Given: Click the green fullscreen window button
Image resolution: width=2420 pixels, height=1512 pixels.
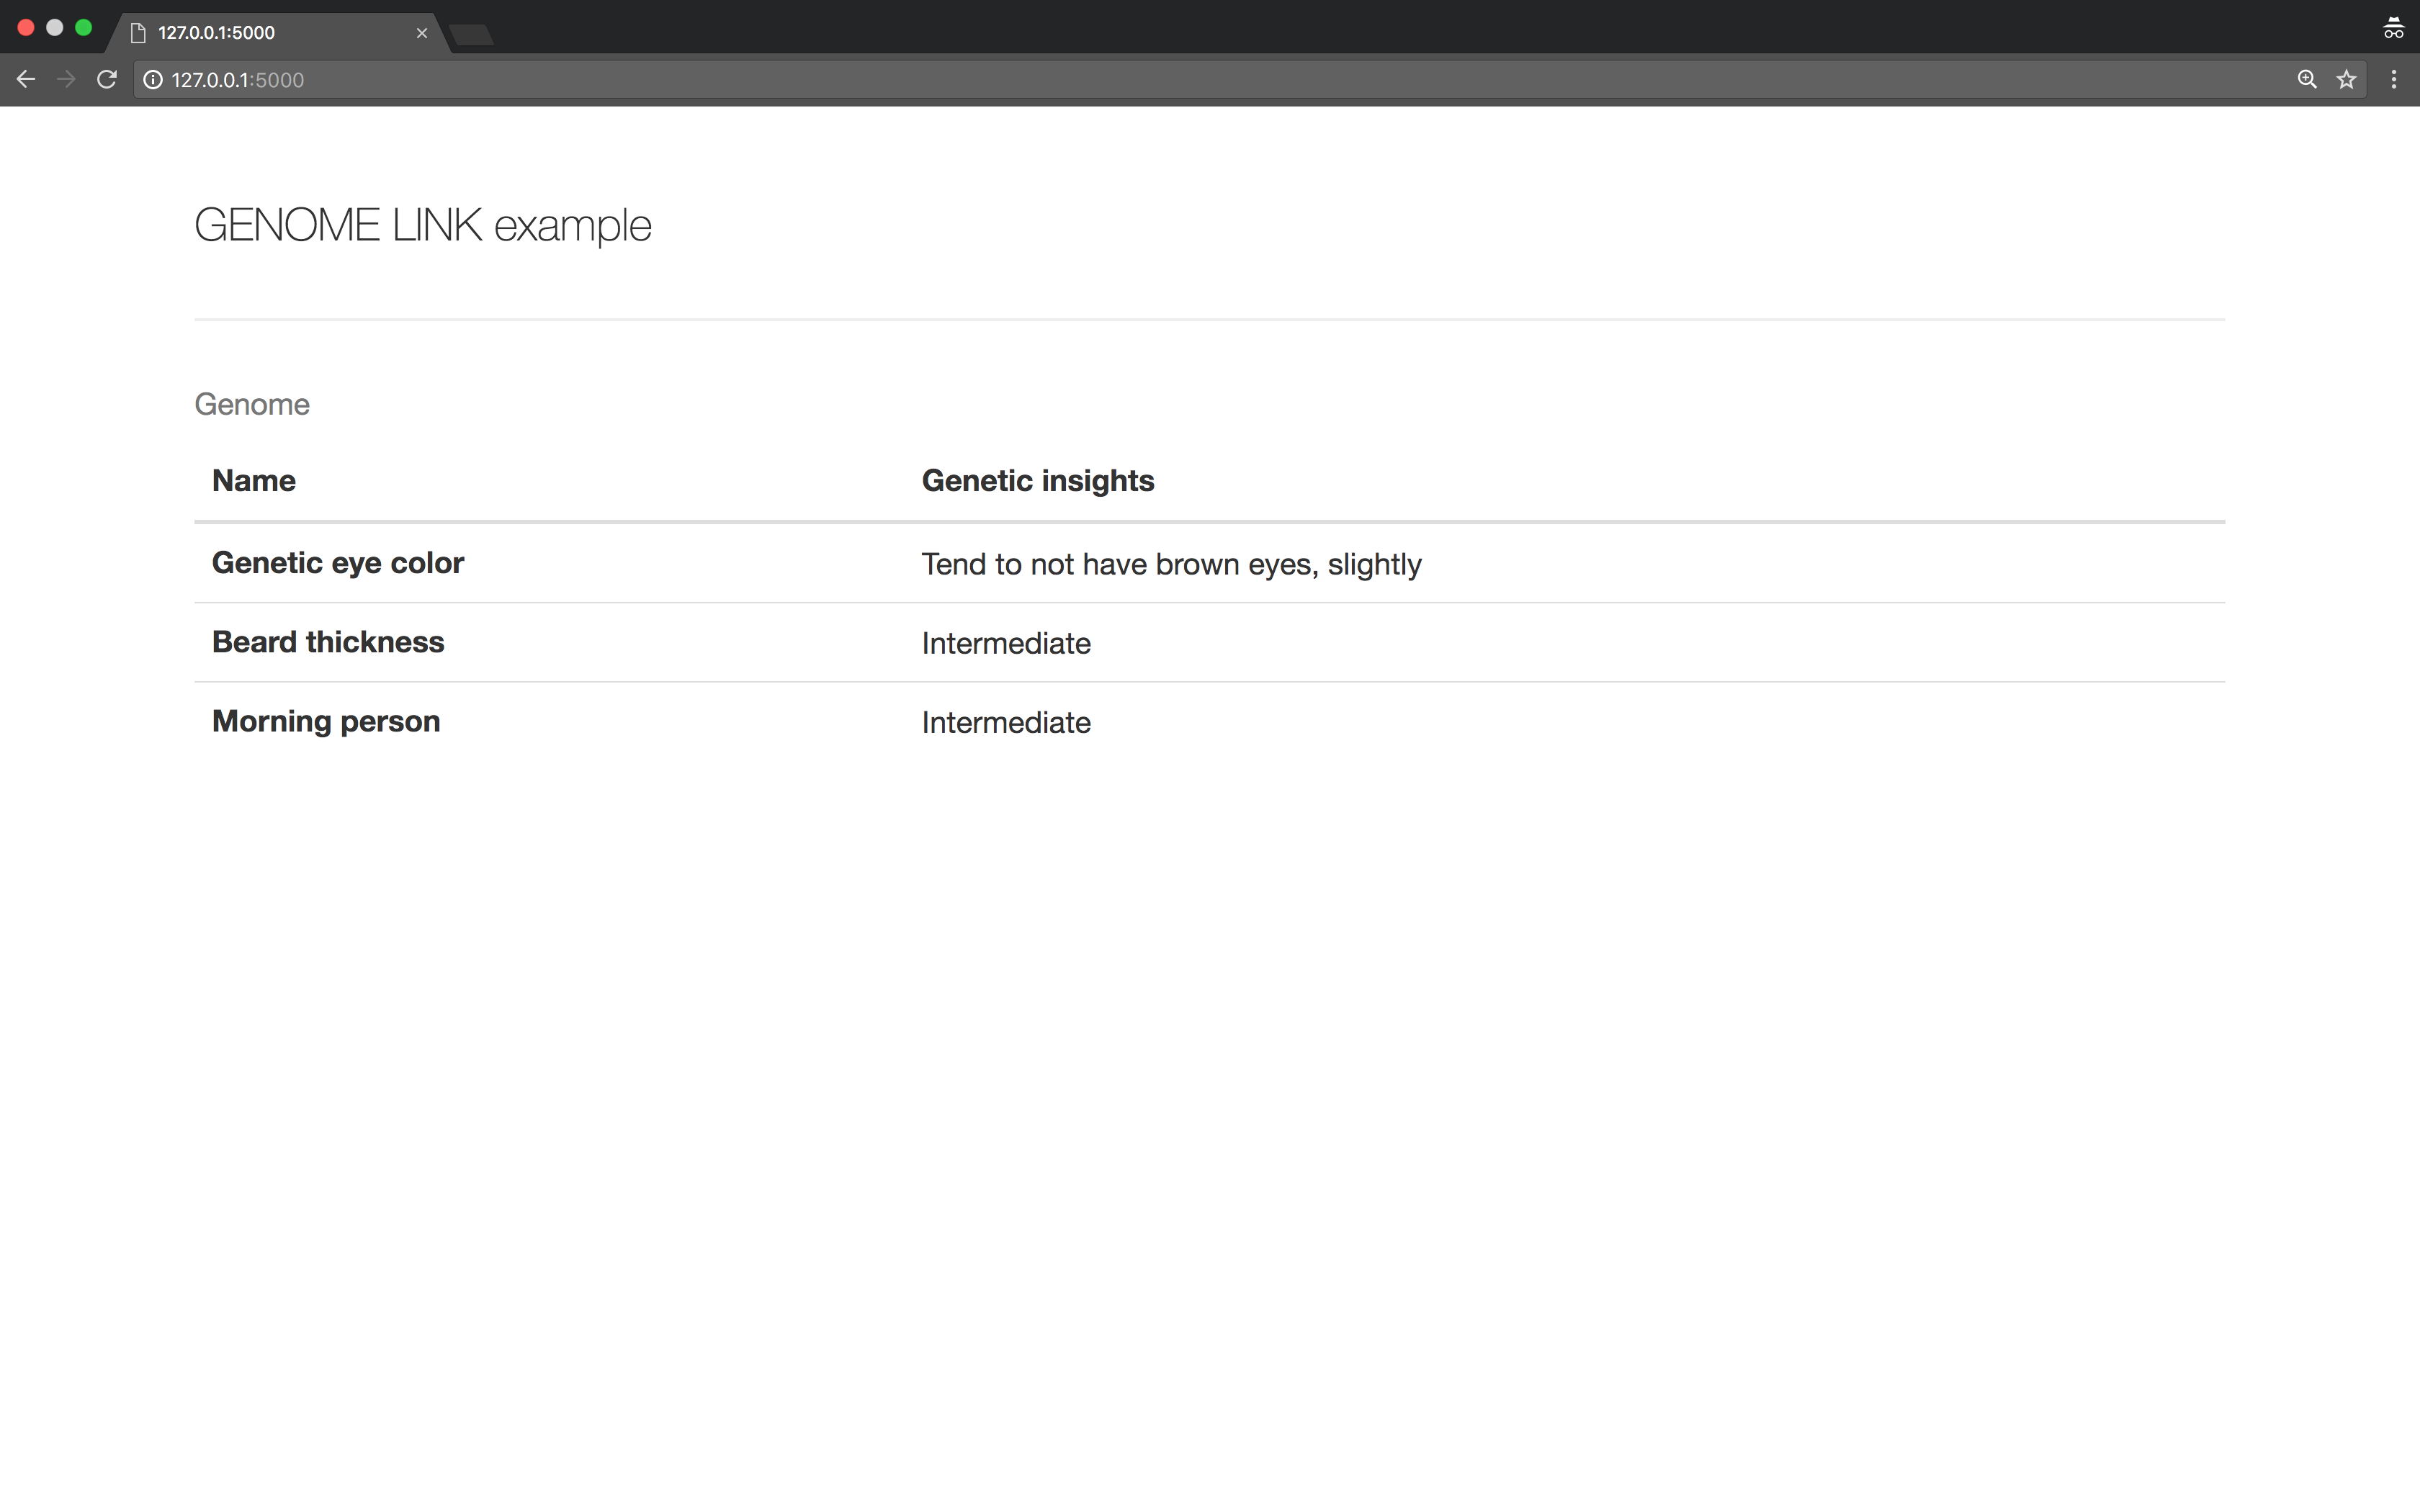Looking at the screenshot, I should [84, 28].
